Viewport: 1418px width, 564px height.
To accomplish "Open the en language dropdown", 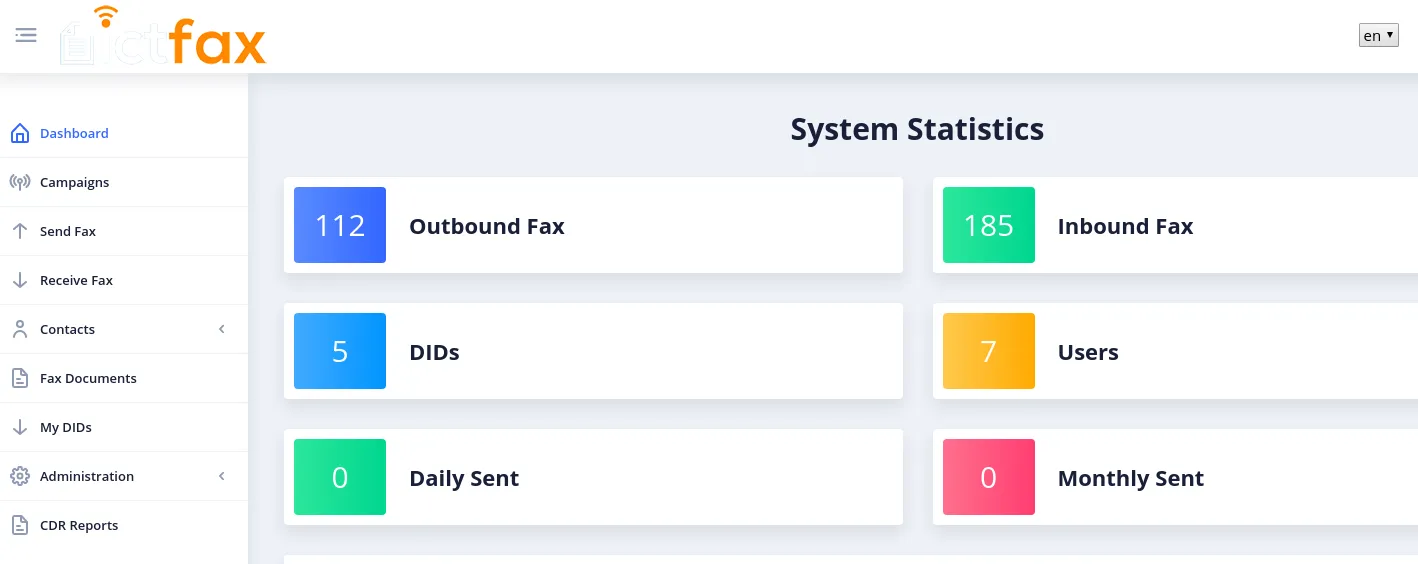I will tap(1378, 35).
